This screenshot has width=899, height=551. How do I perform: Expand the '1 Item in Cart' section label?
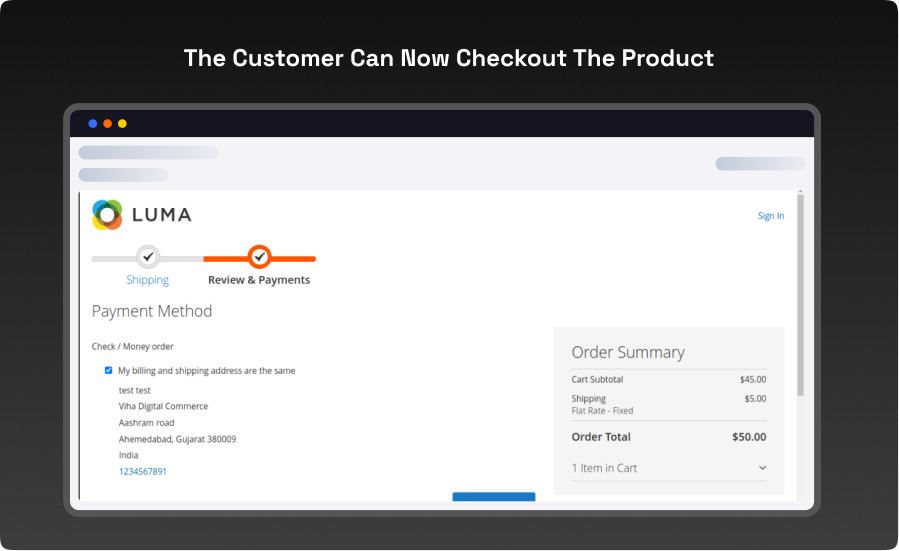pyautogui.click(x=604, y=468)
